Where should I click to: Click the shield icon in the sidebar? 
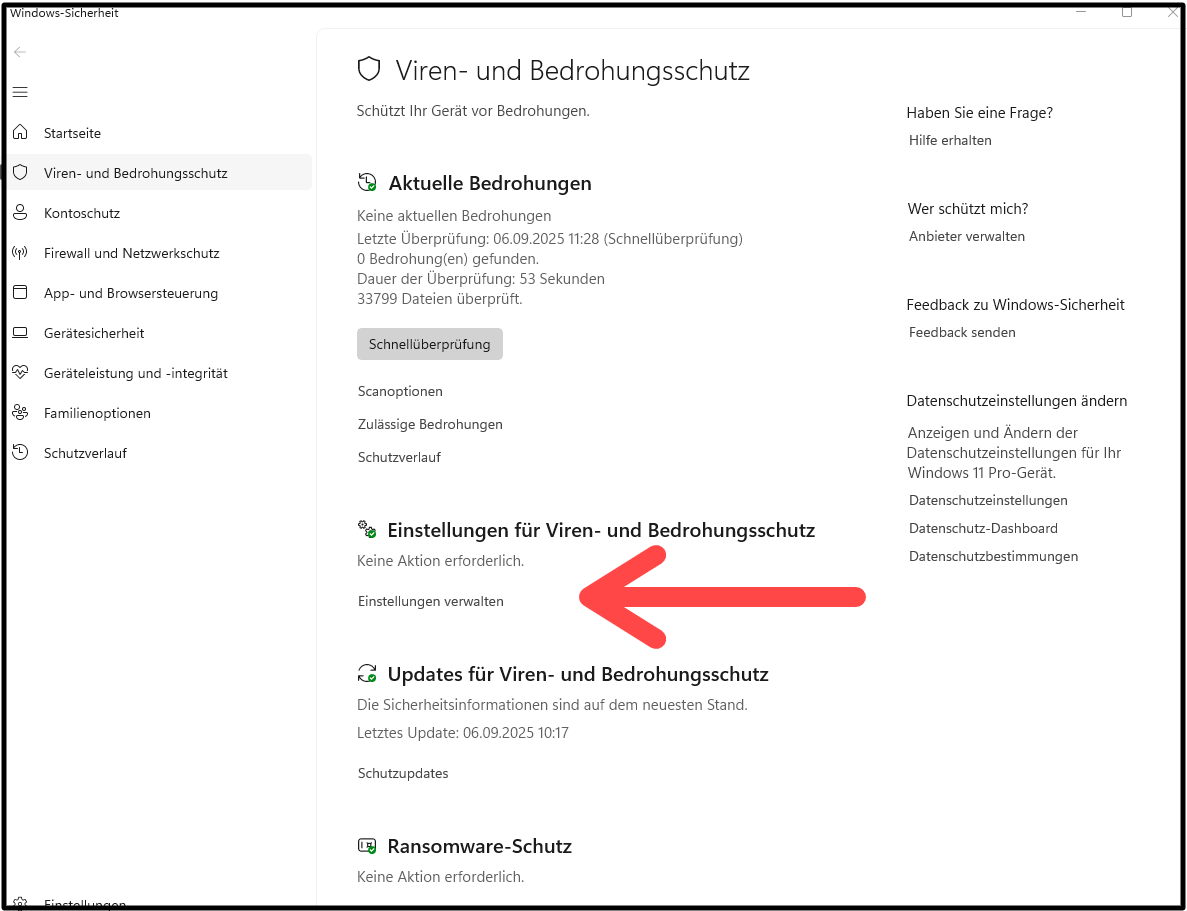pos(20,173)
